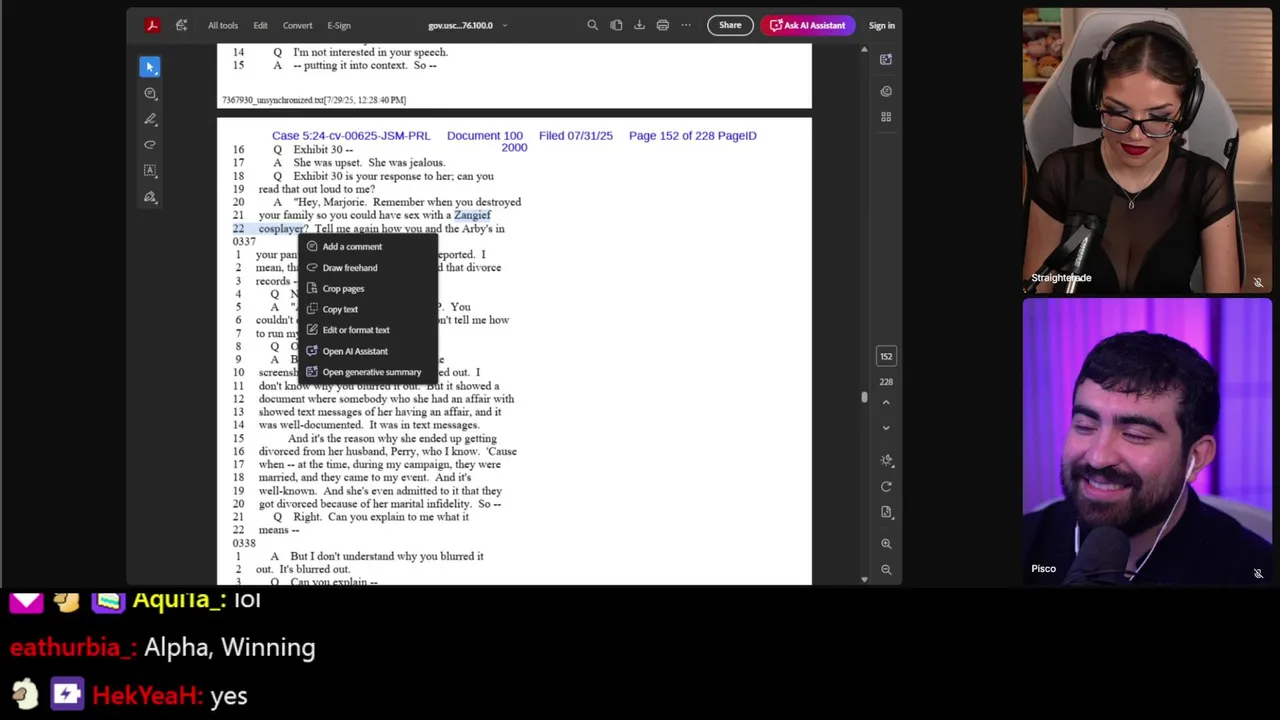
Task: Go to previous page with up chevron
Action: [886, 402]
